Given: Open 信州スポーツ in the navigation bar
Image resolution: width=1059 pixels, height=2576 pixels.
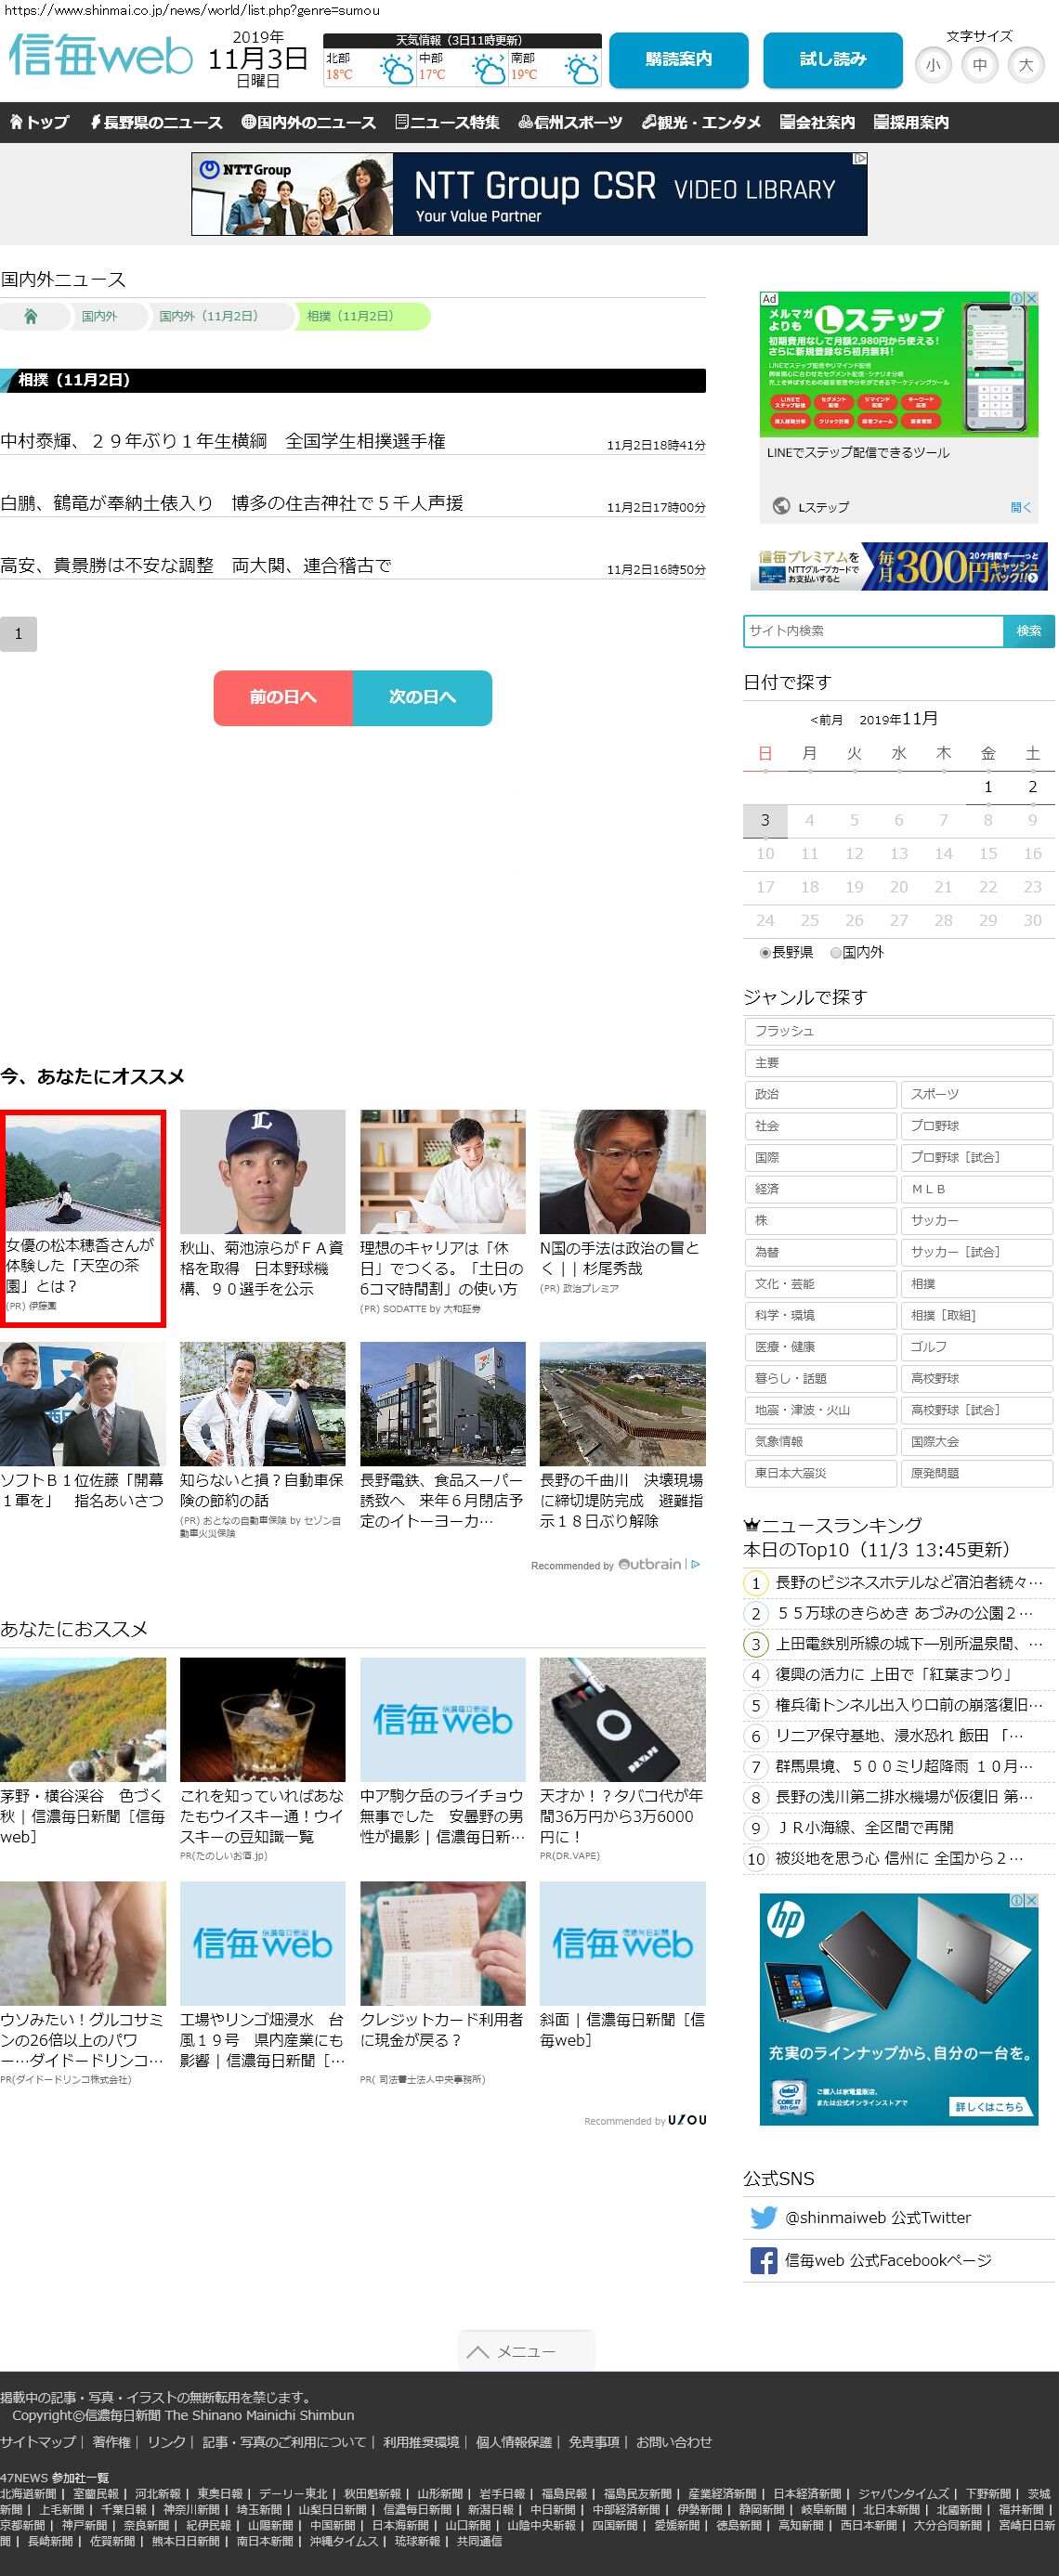Looking at the screenshot, I should pos(570,122).
